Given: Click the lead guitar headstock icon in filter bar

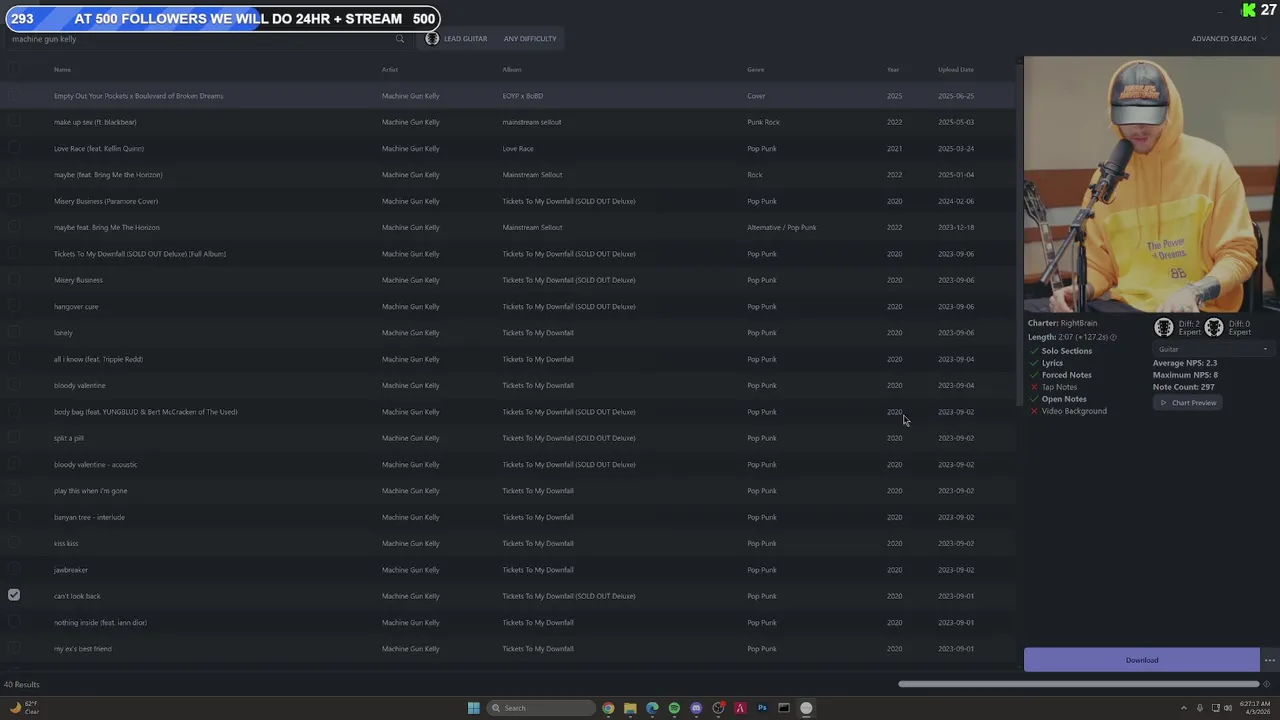Looking at the screenshot, I should click(x=432, y=38).
